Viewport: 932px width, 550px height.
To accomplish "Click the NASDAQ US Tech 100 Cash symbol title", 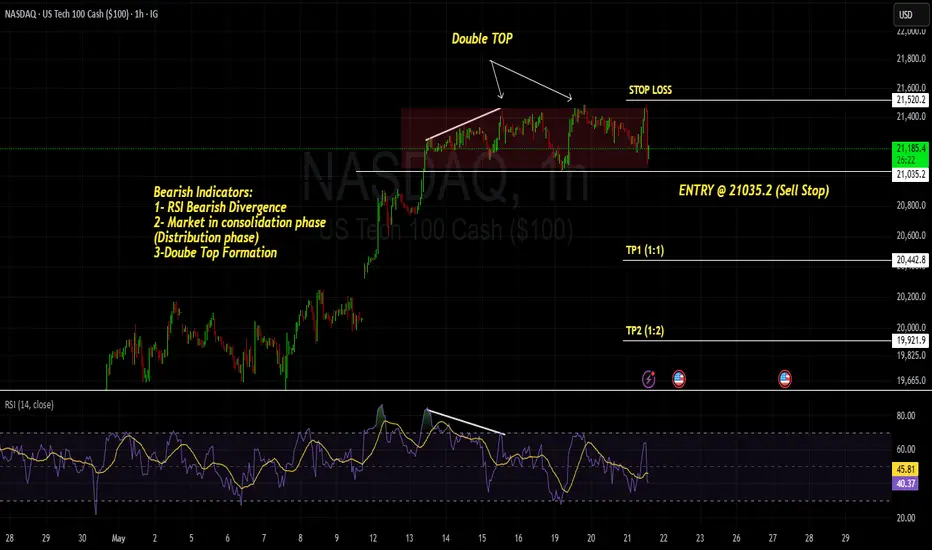I will [81, 14].
